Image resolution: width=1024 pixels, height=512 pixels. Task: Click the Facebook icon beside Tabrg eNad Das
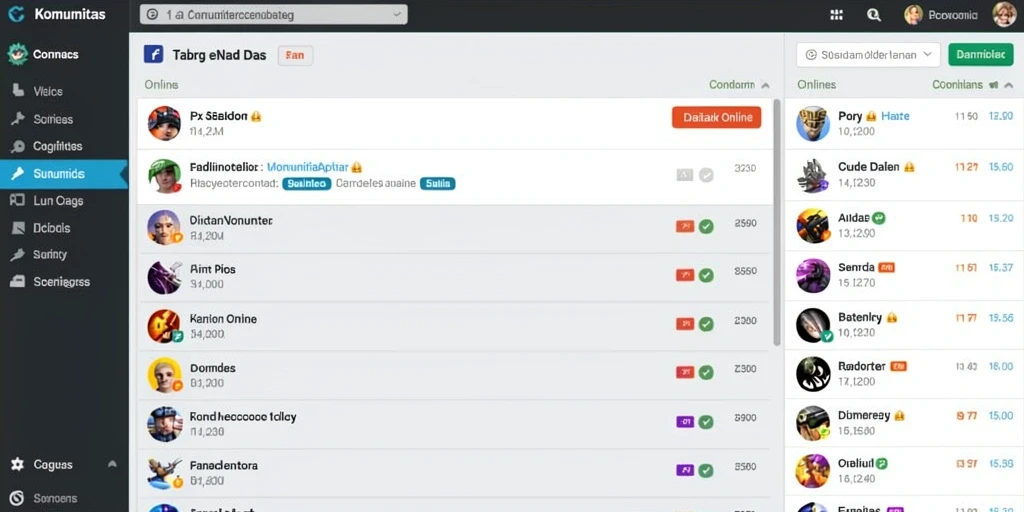tap(153, 54)
